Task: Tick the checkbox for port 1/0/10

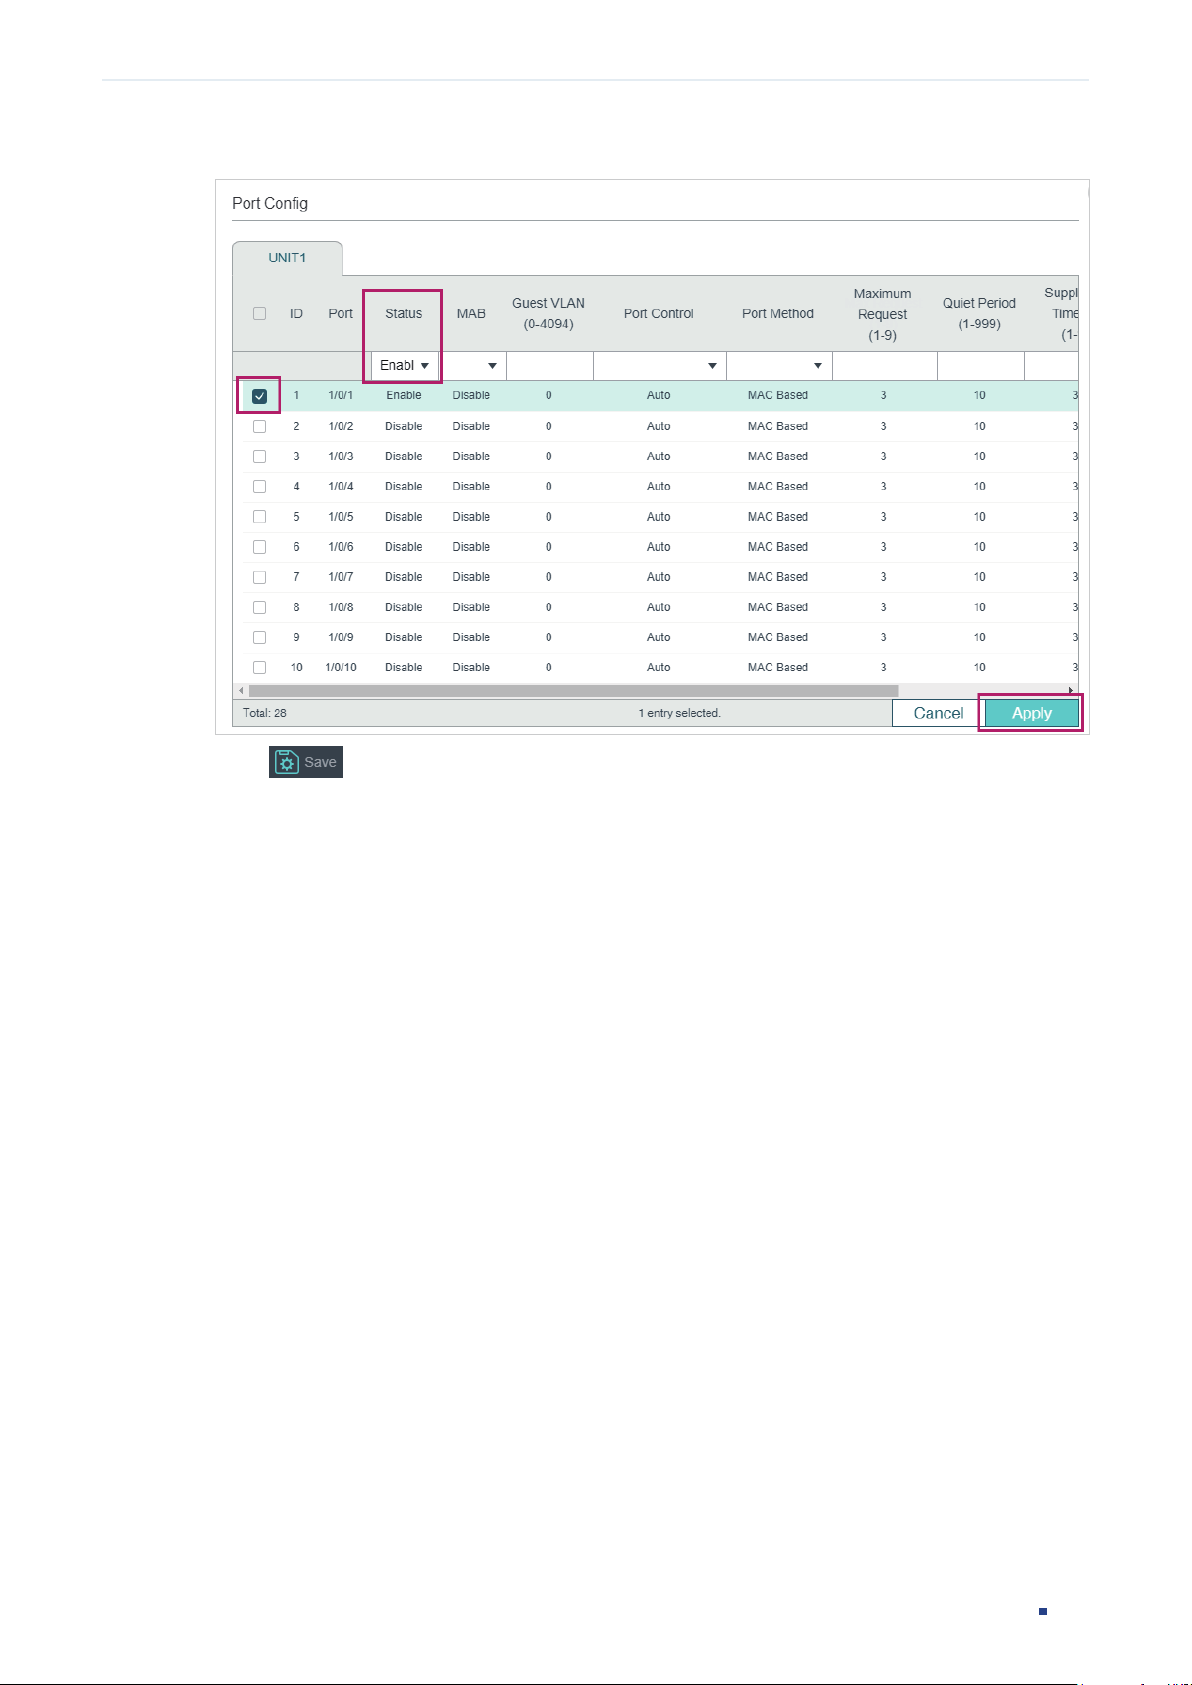Action: (259, 667)
